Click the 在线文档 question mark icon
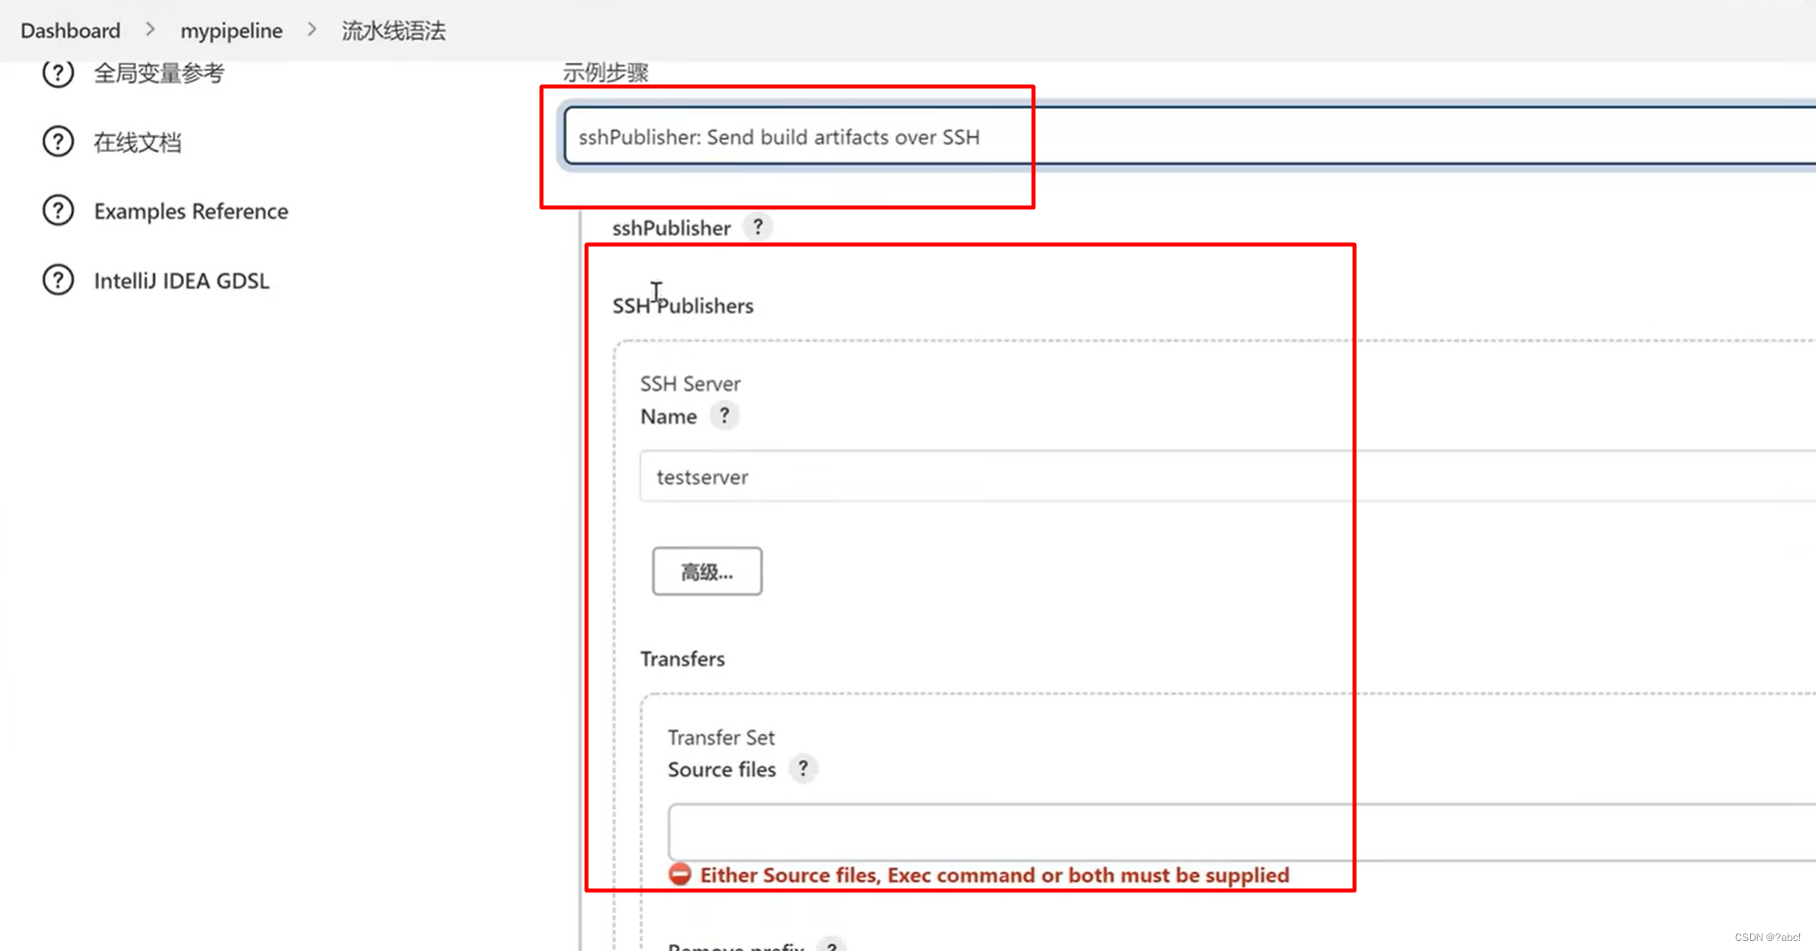This screenshot has width=1816, height=951. (x=58, y=142)
